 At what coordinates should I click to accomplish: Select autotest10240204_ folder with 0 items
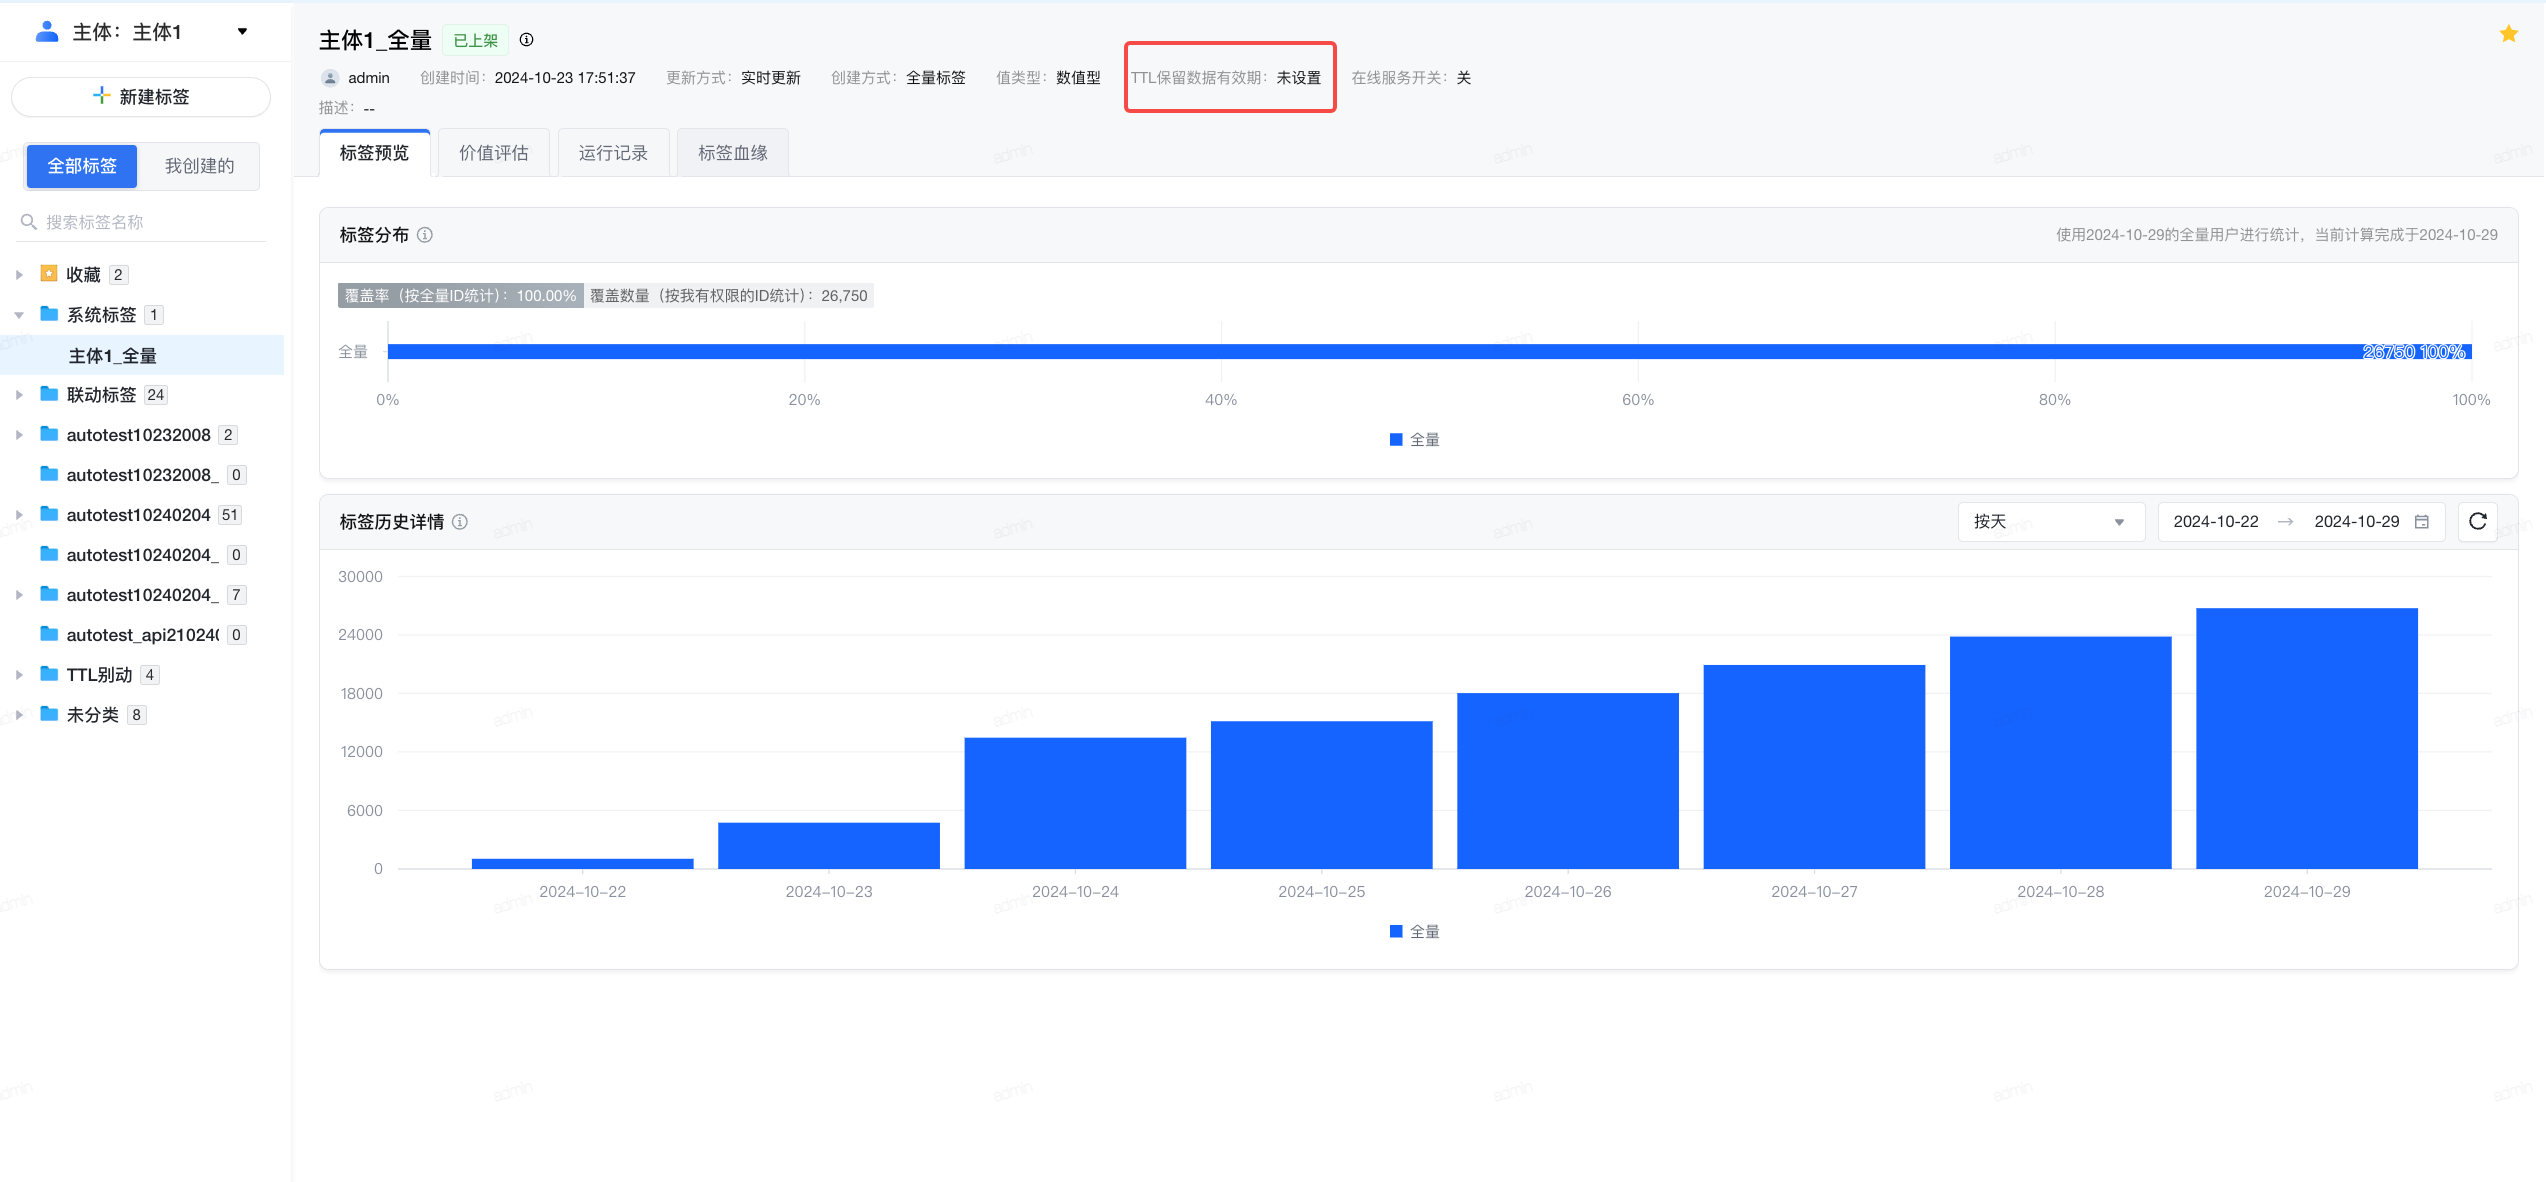tap(142, 555)
